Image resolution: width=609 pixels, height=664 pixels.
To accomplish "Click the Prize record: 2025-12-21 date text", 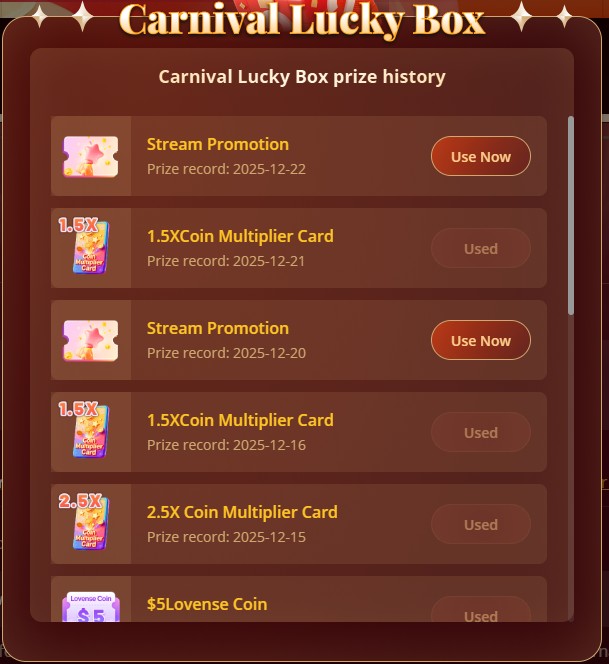I will [x=226, y=261].
